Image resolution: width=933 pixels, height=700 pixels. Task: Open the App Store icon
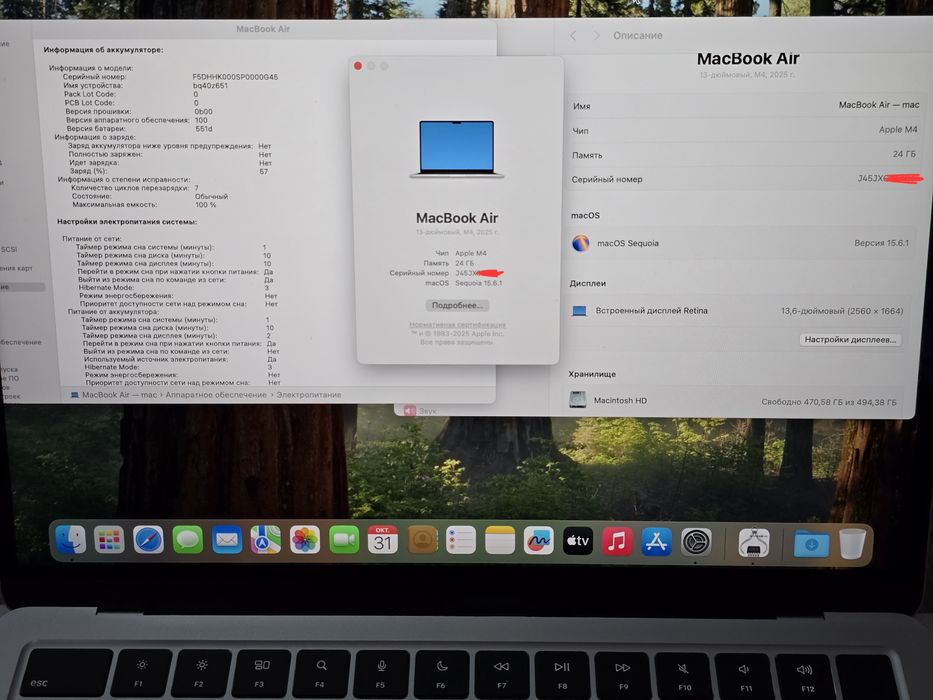[x=656, y=542]
